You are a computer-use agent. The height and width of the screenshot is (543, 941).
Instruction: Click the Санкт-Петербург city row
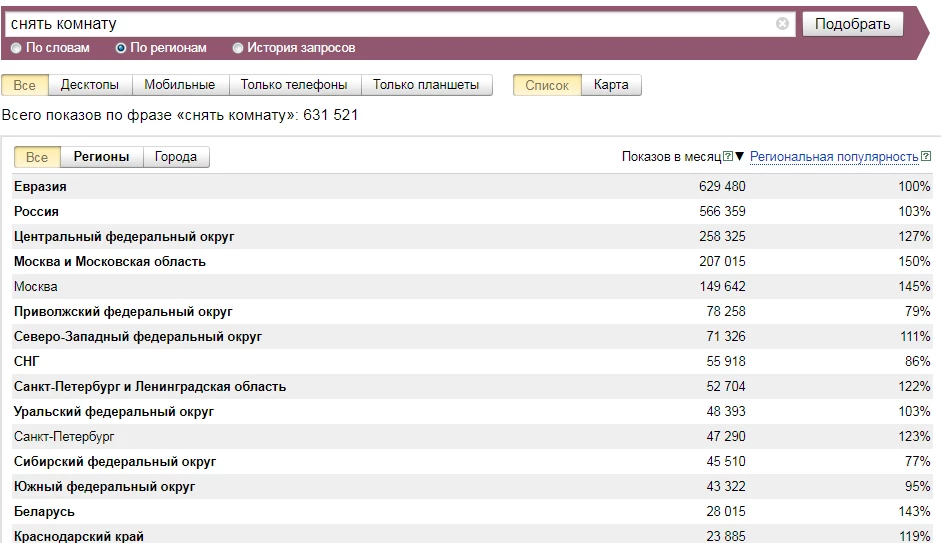(472, 436)
